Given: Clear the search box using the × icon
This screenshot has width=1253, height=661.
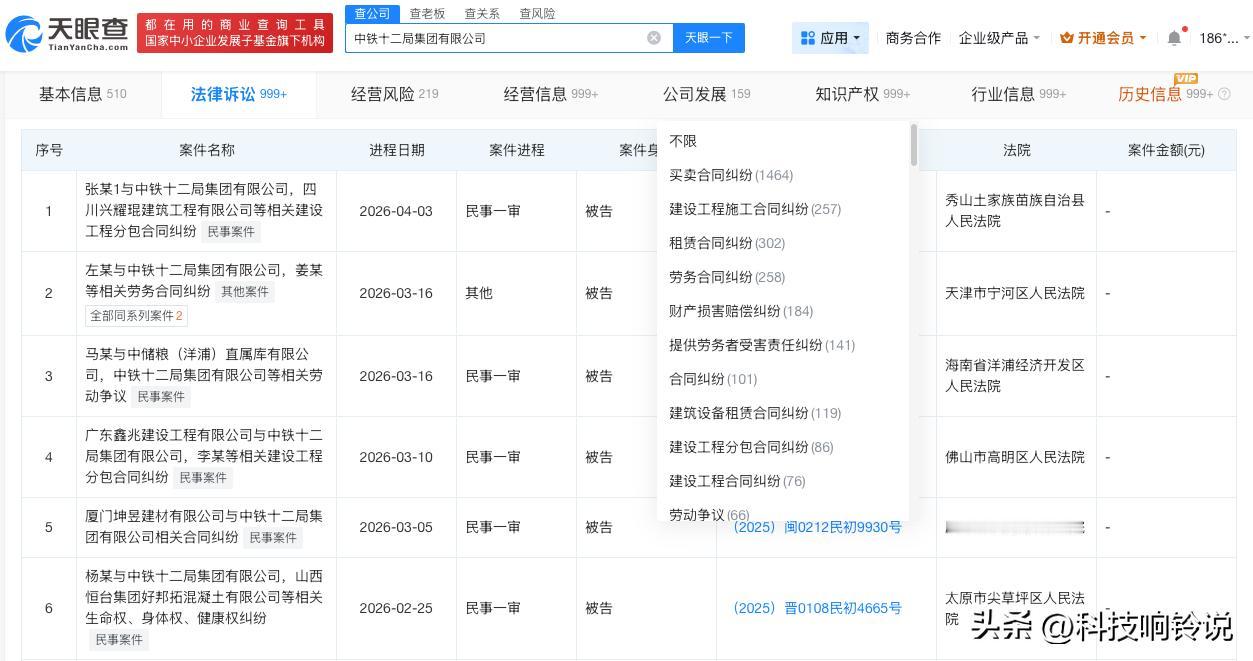Looking at the screenshot, I should pos(654,37).
